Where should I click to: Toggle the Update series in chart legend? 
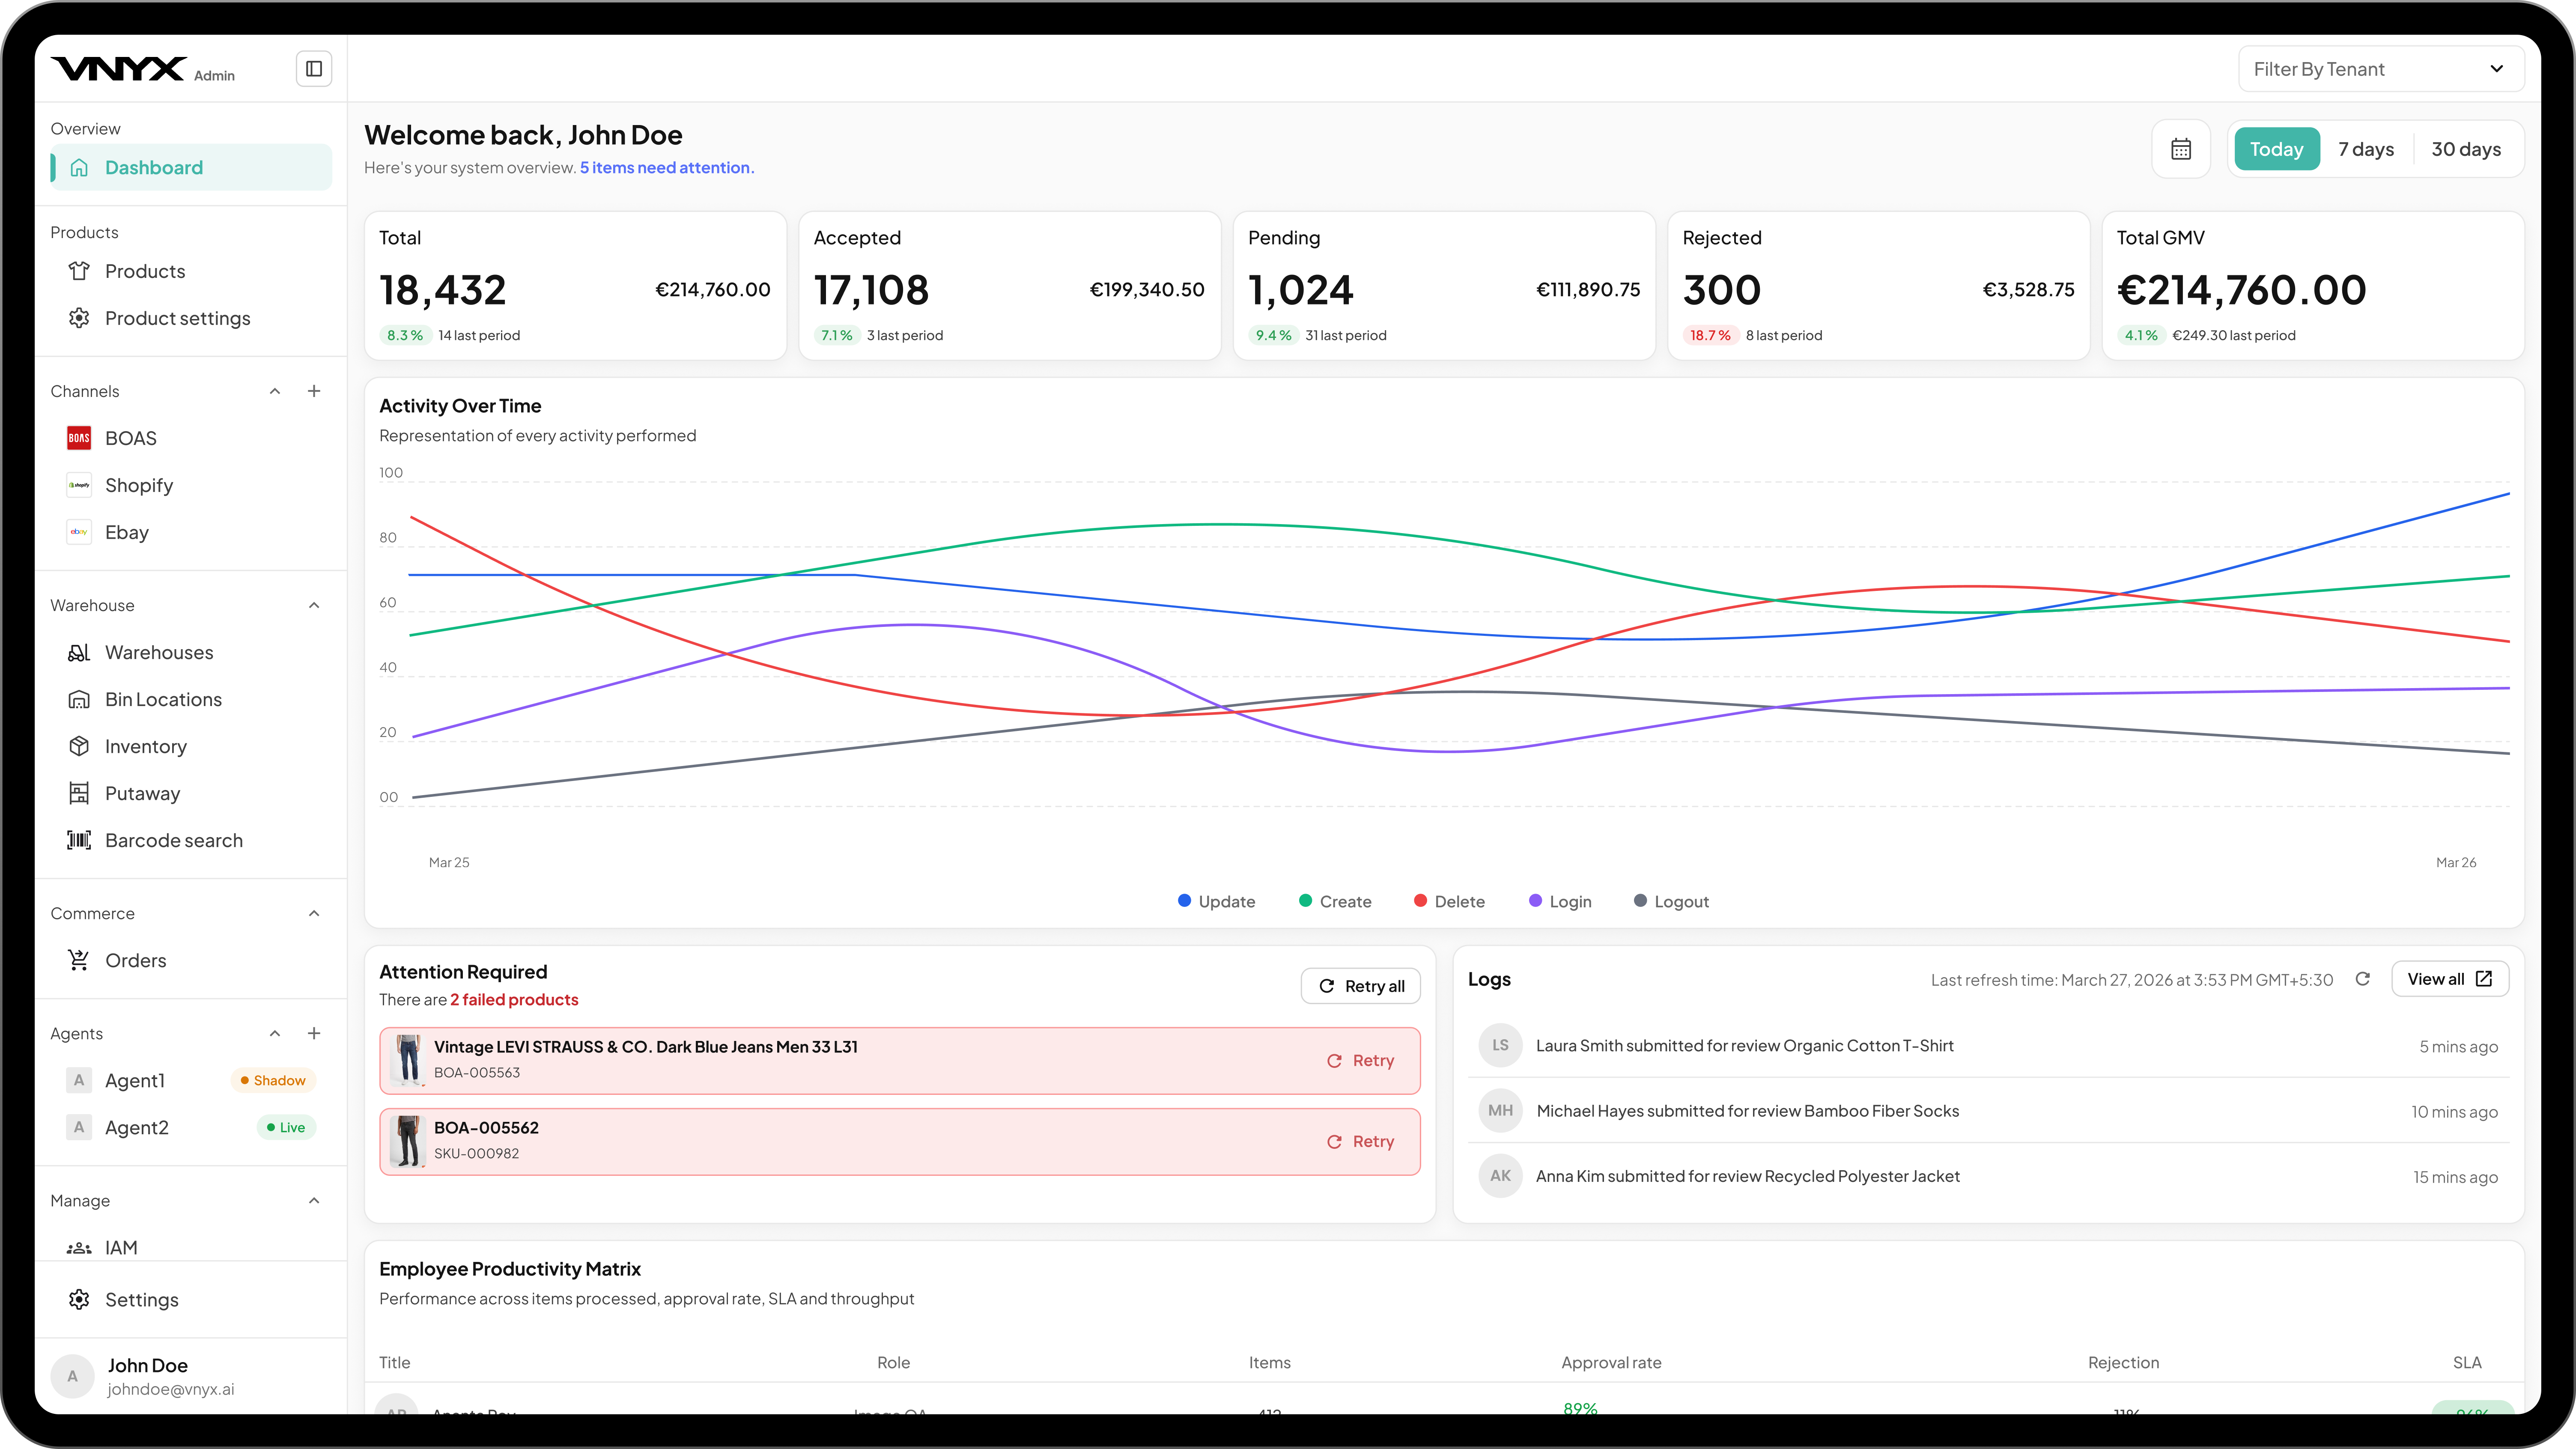tap(1216, 901)
